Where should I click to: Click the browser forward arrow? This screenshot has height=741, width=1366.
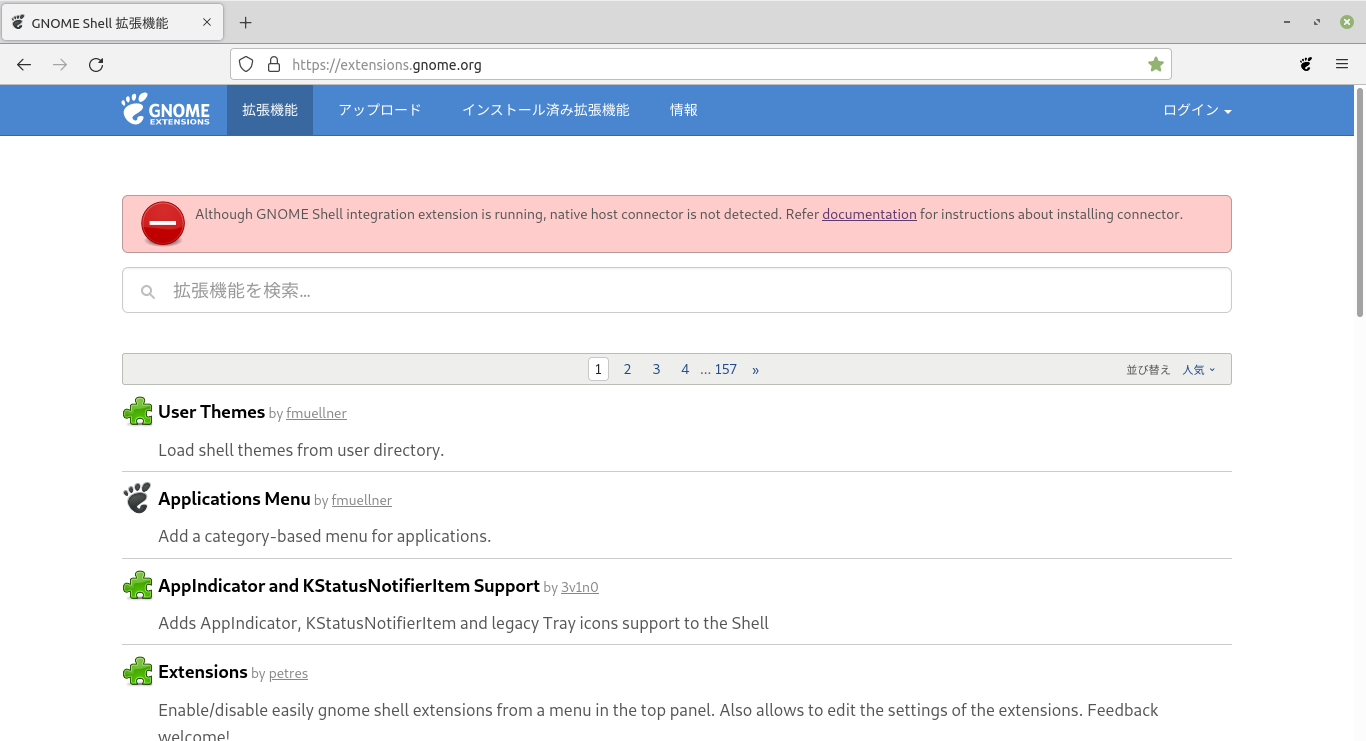60,65
